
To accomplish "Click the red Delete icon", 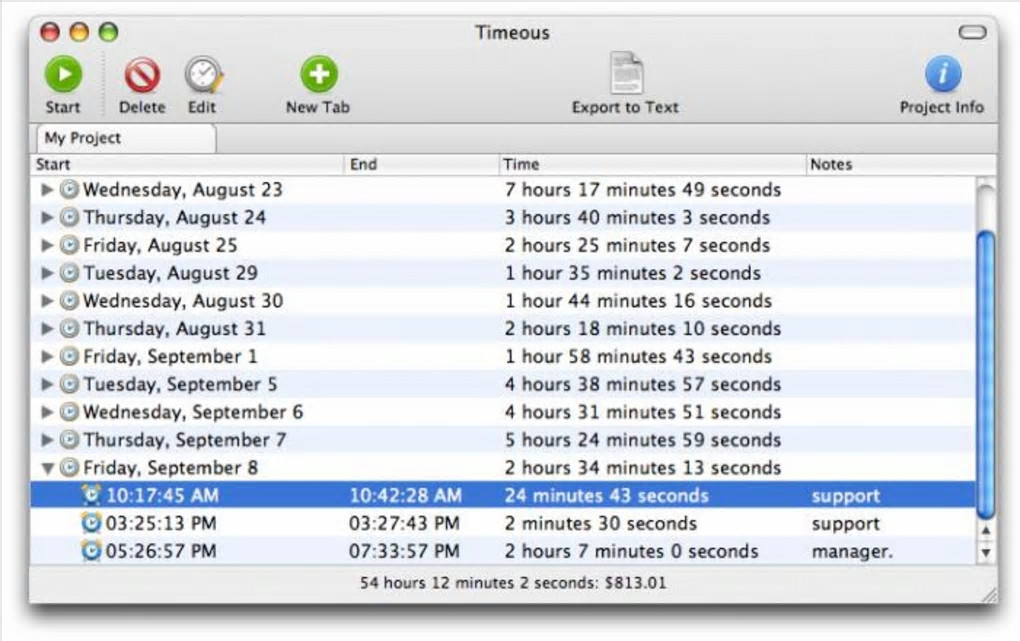I will pos(142,75).
